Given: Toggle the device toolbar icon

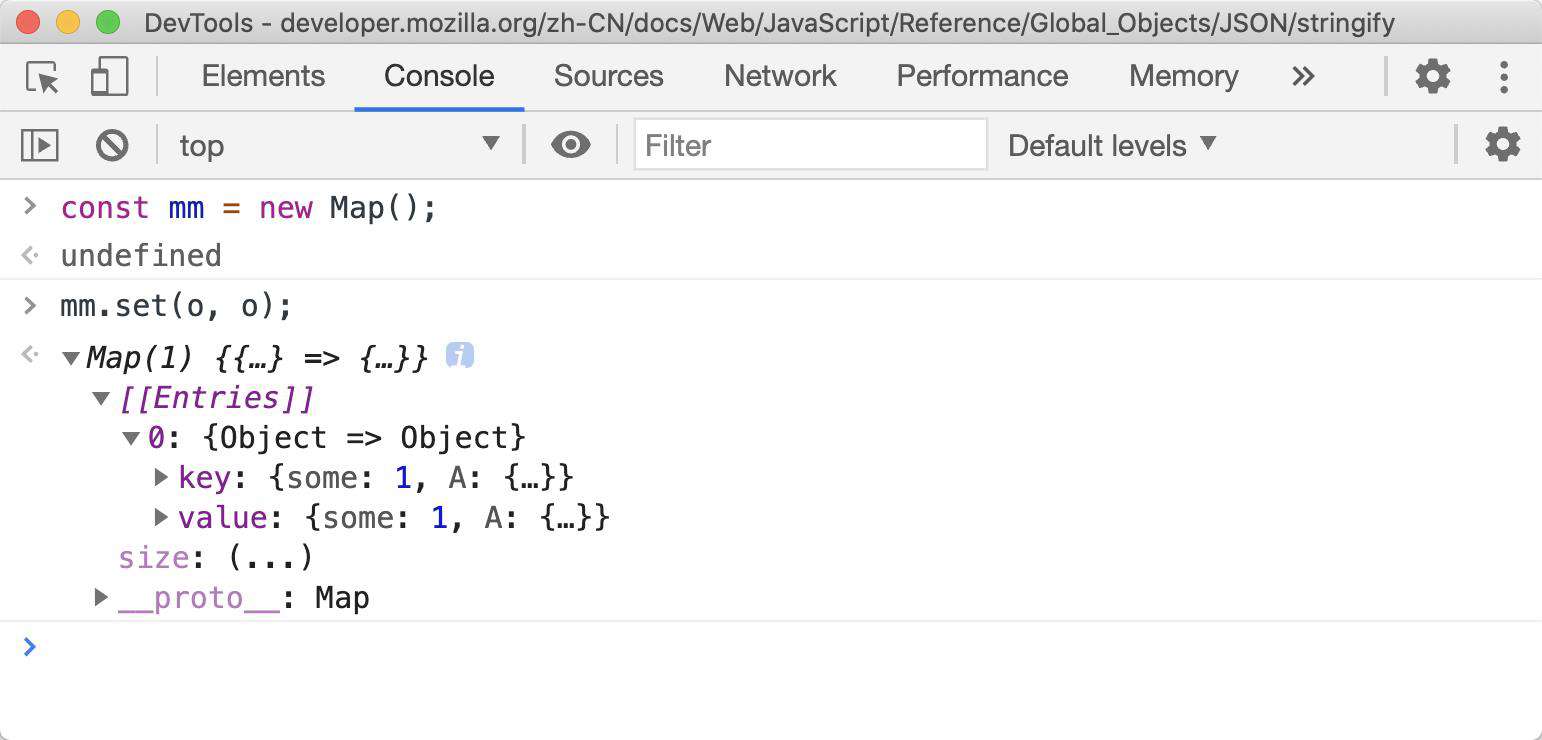Looking at the screenshot, I should (109, 77).
